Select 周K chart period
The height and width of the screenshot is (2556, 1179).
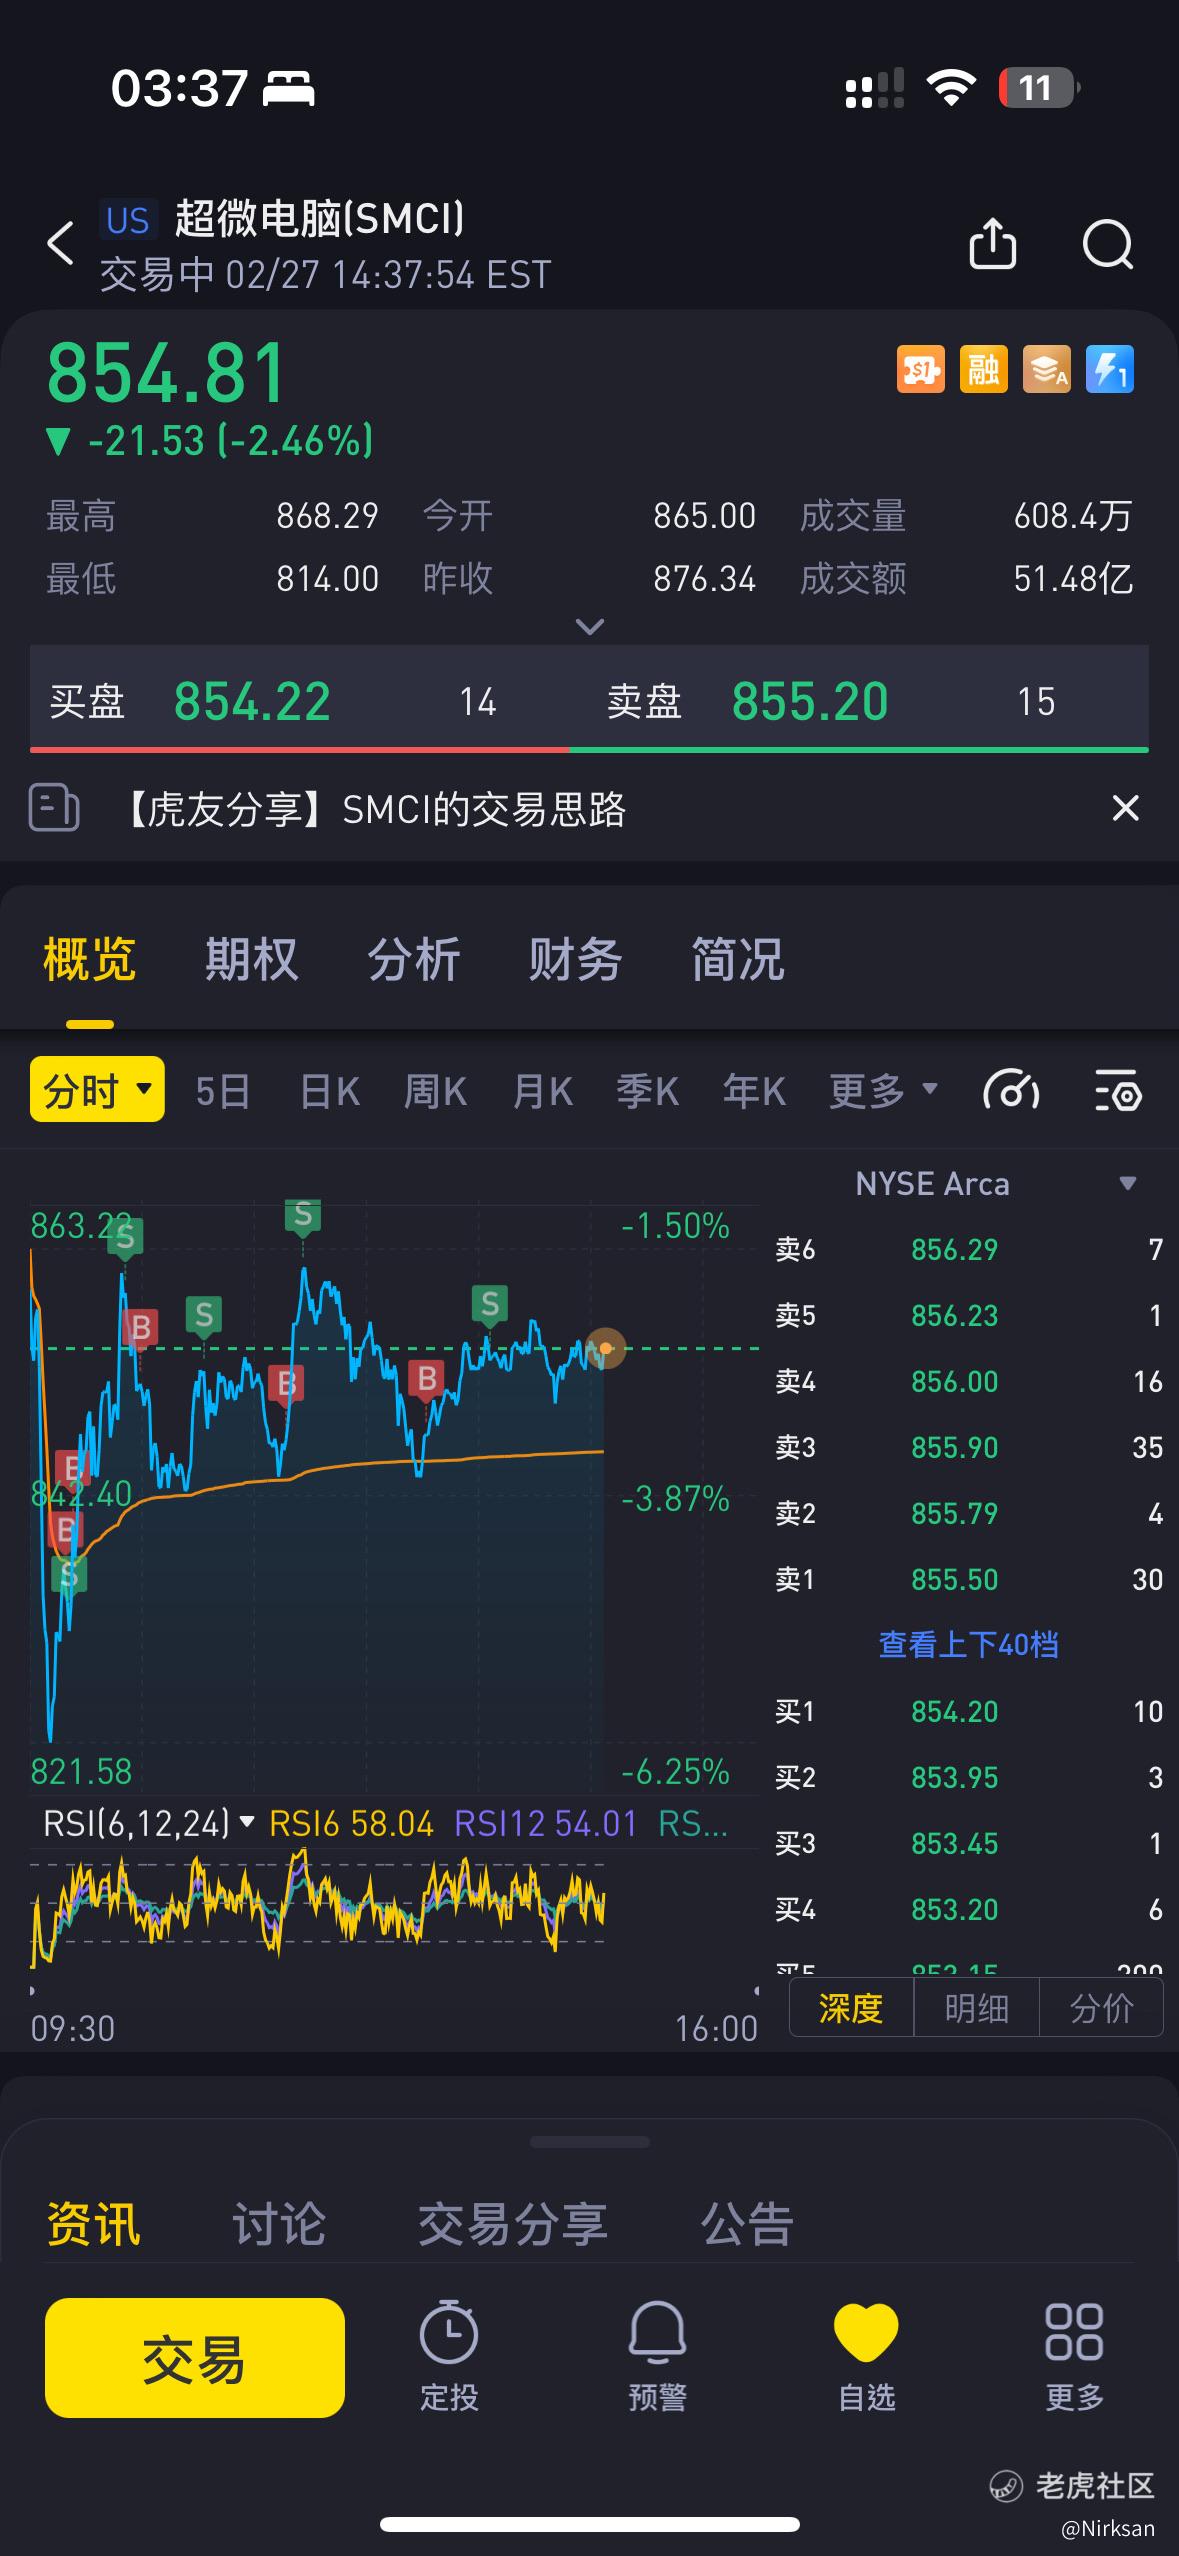tap(436, 1091)
